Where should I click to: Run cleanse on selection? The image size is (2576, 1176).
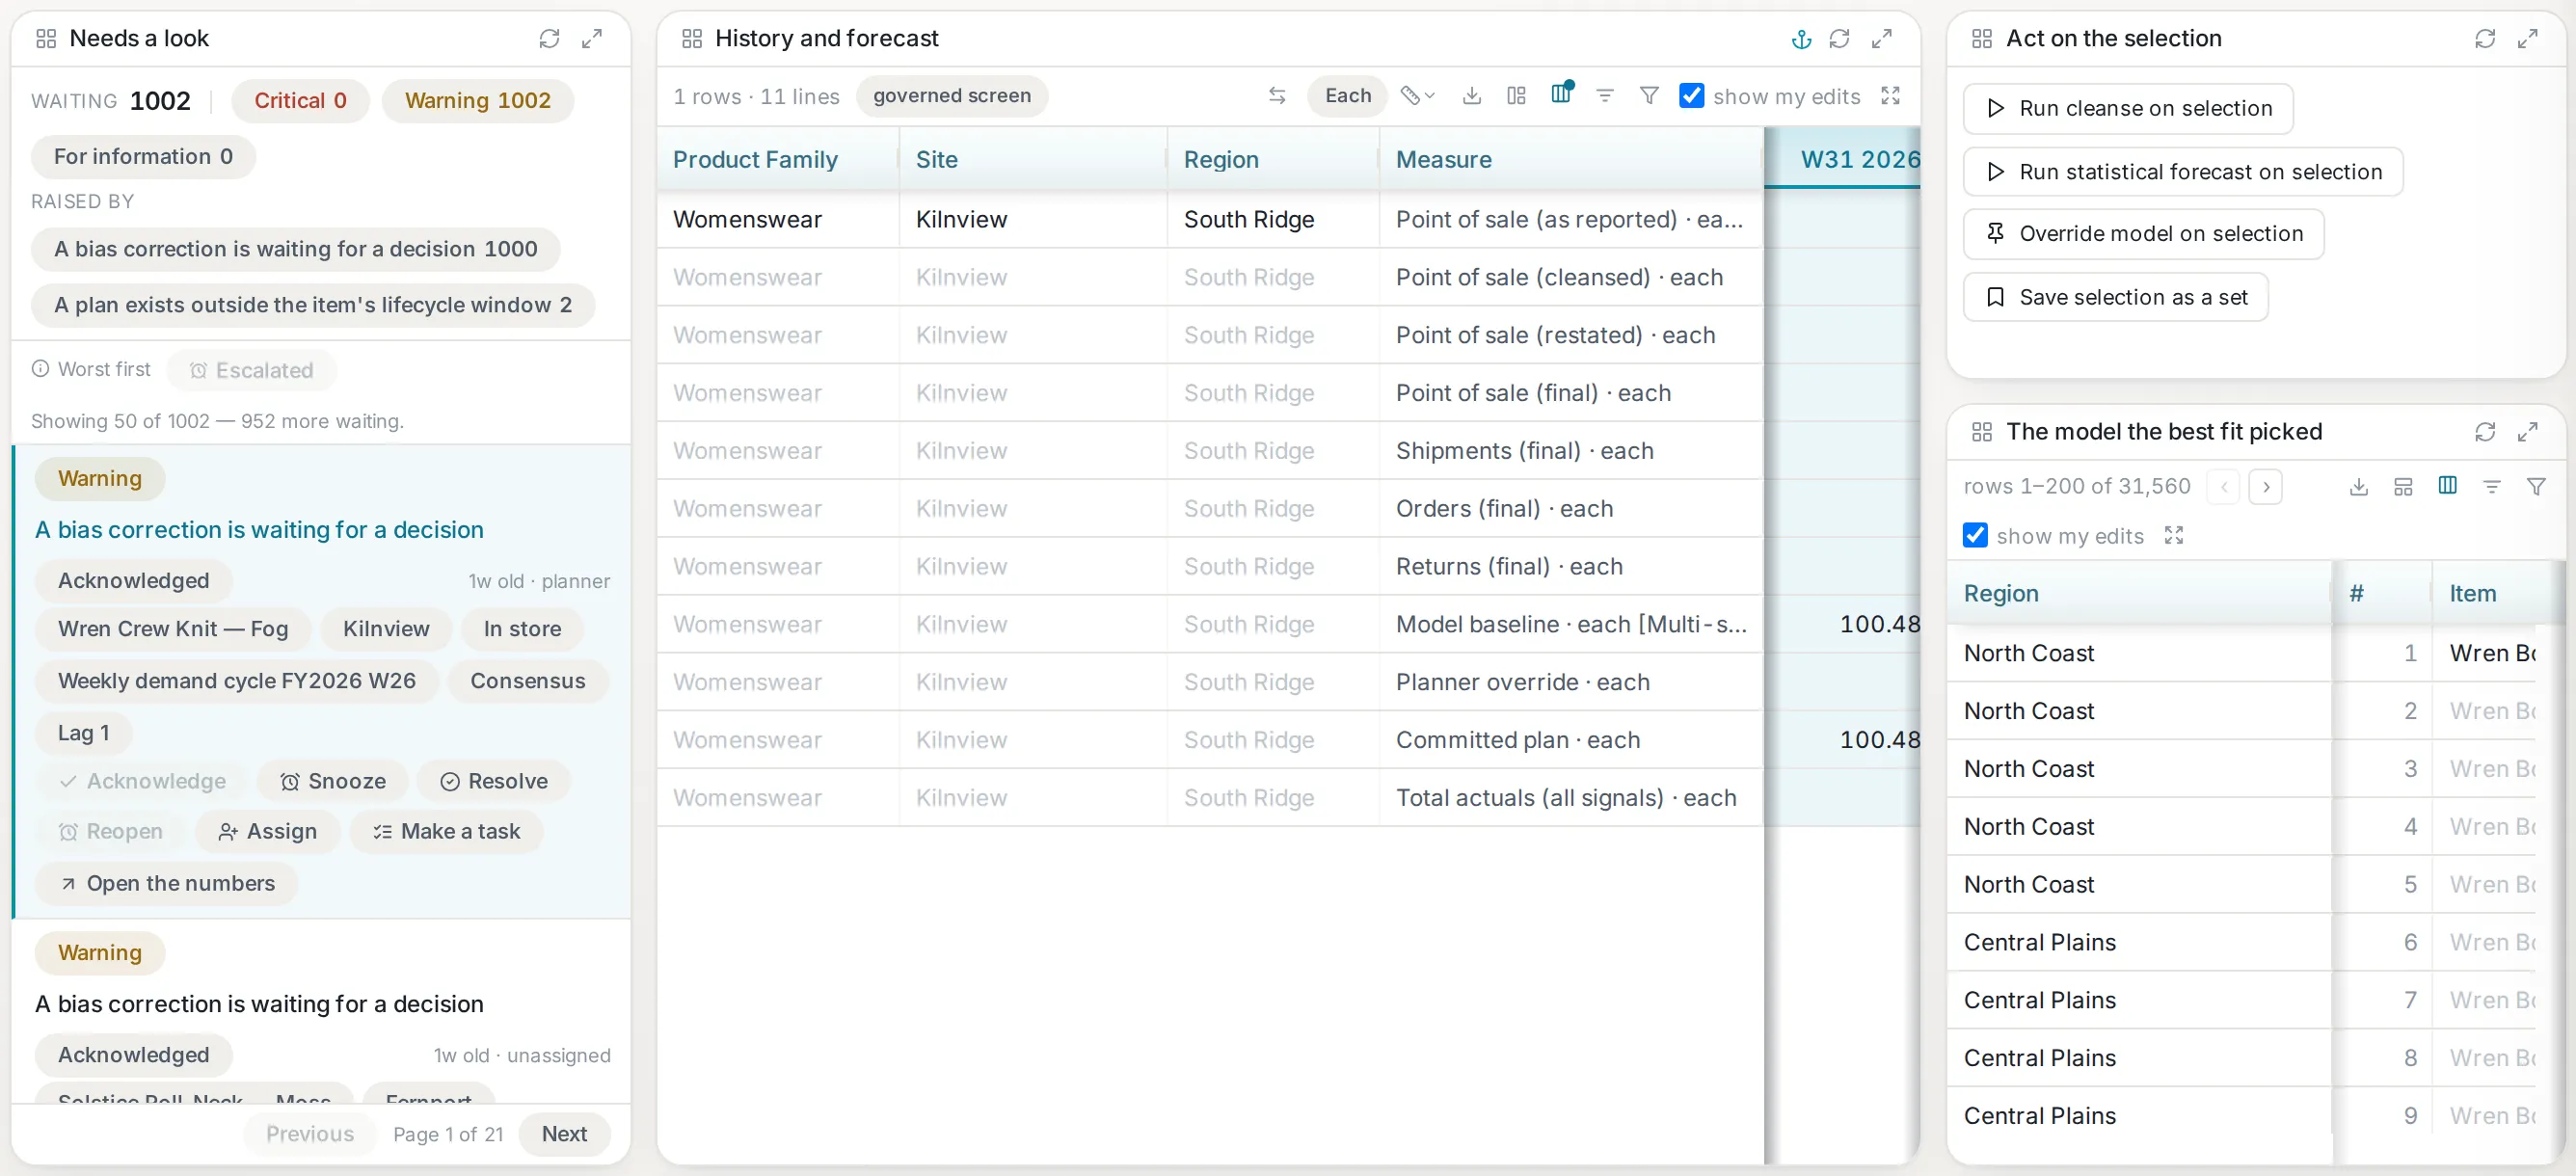coord(2128,108)
